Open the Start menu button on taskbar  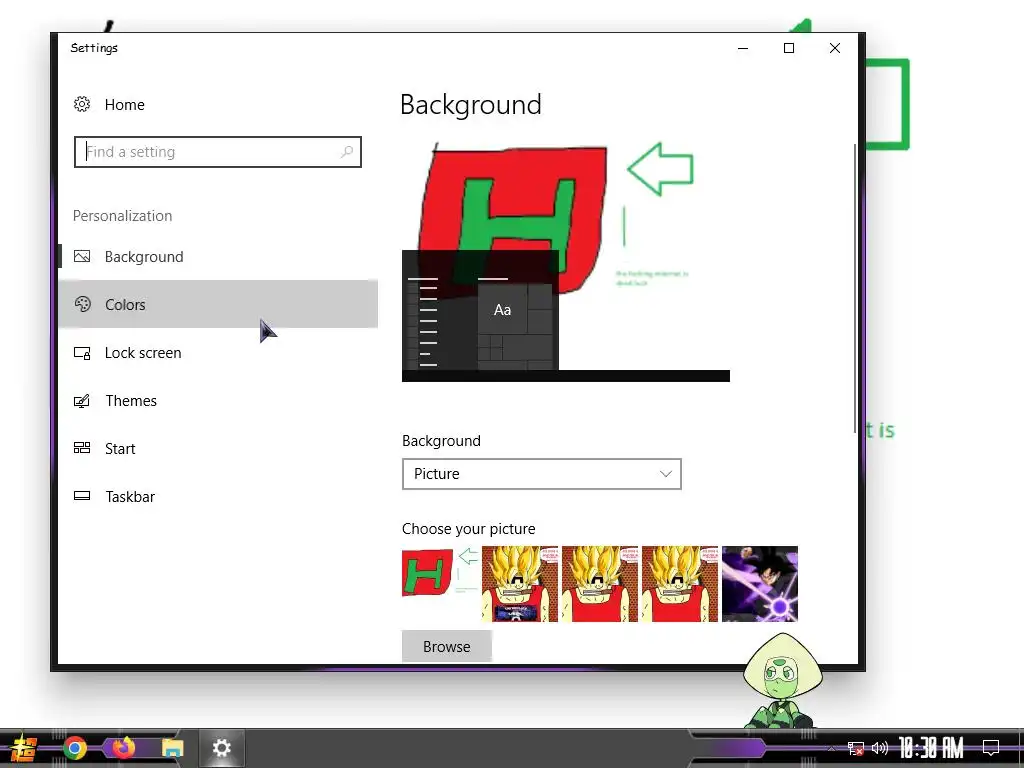click(24, 748)
